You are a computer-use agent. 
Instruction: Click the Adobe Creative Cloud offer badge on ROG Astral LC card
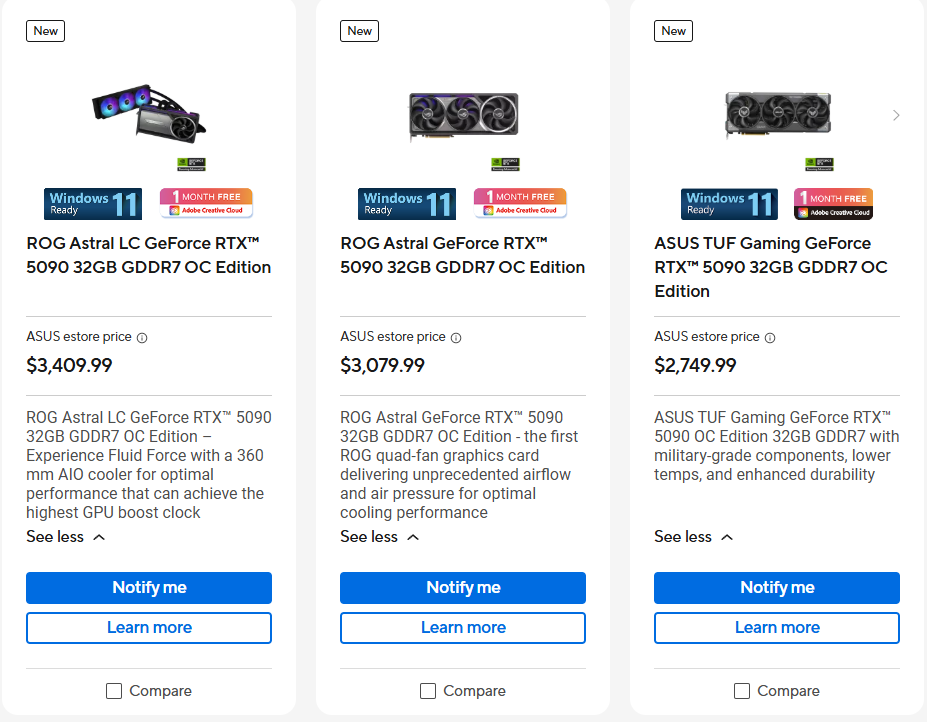coord(205,203)
